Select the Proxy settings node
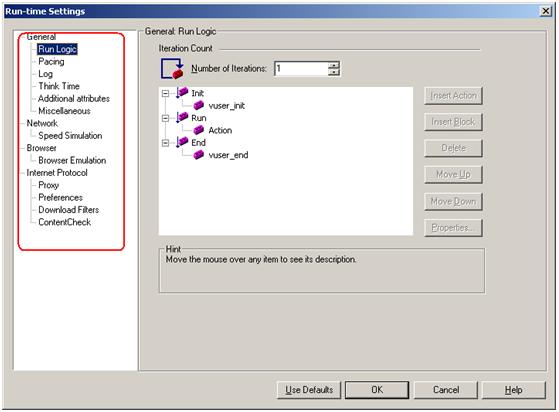 (x=48, y=185)
